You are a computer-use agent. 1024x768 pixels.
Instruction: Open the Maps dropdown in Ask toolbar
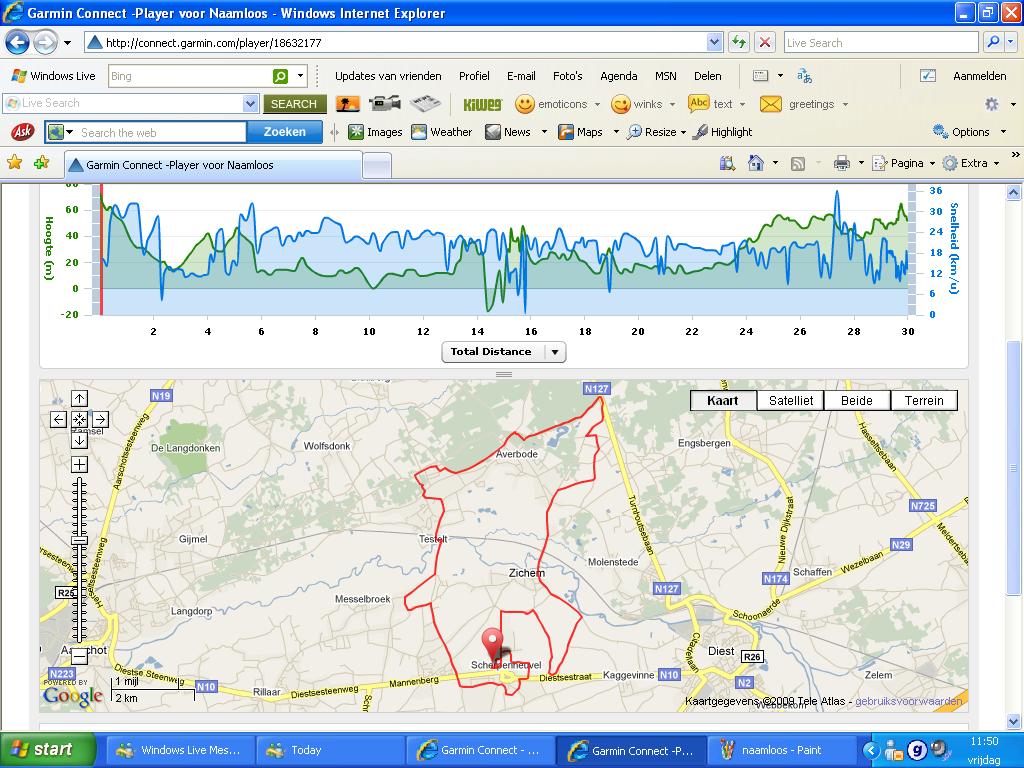point(616,132)
